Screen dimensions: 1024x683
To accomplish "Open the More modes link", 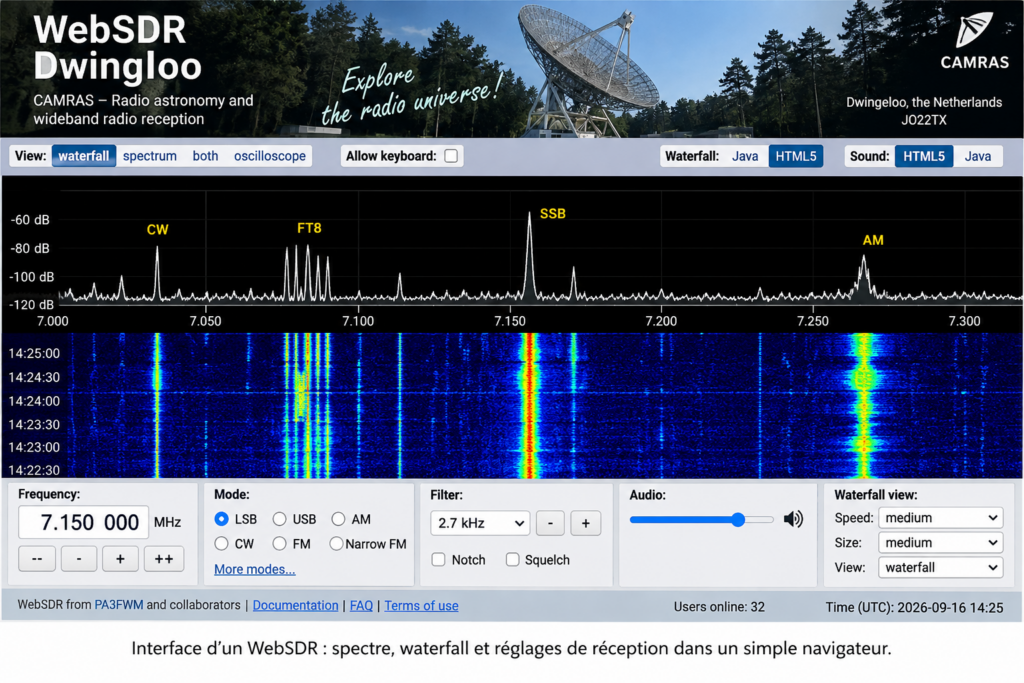I will [255, 569].
